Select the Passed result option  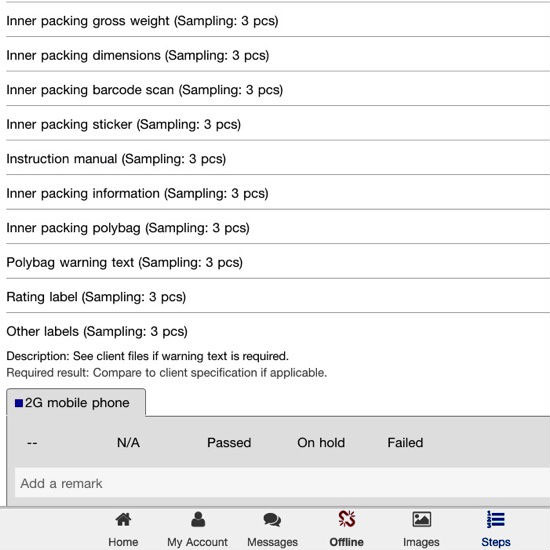229,443
